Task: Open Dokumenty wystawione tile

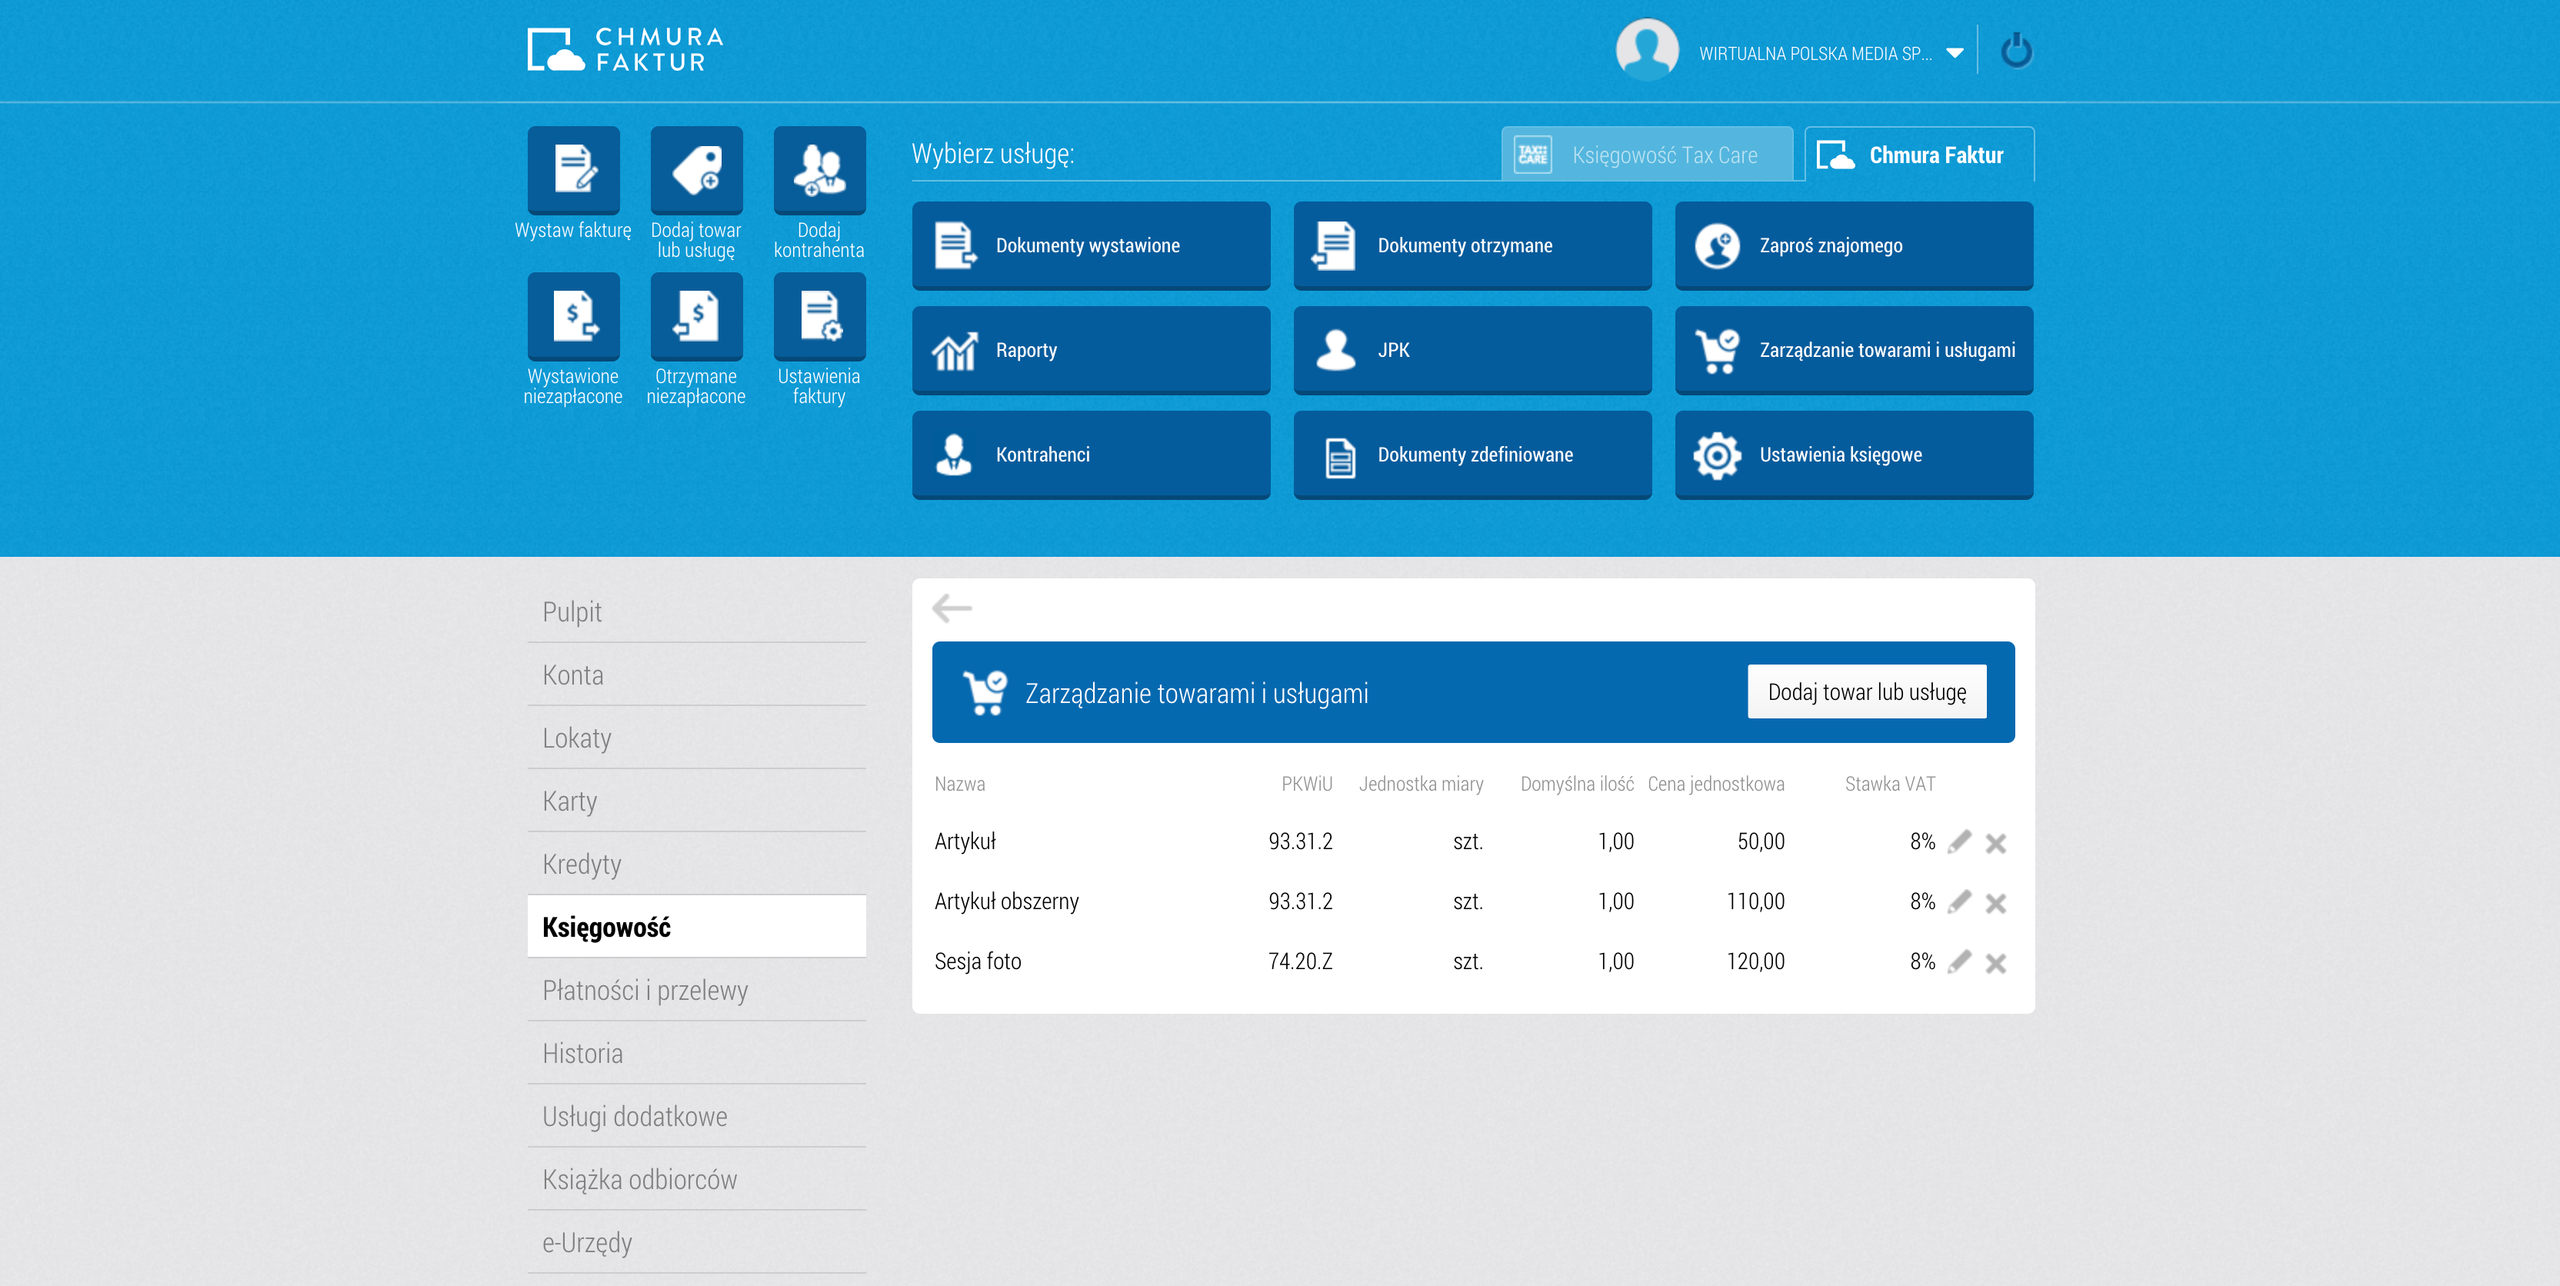Action: pyautogui.click(x=1090, y=246)
